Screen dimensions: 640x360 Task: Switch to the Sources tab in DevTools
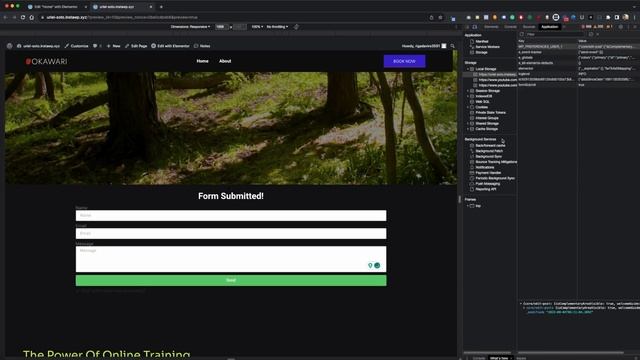tap(529, 27)
